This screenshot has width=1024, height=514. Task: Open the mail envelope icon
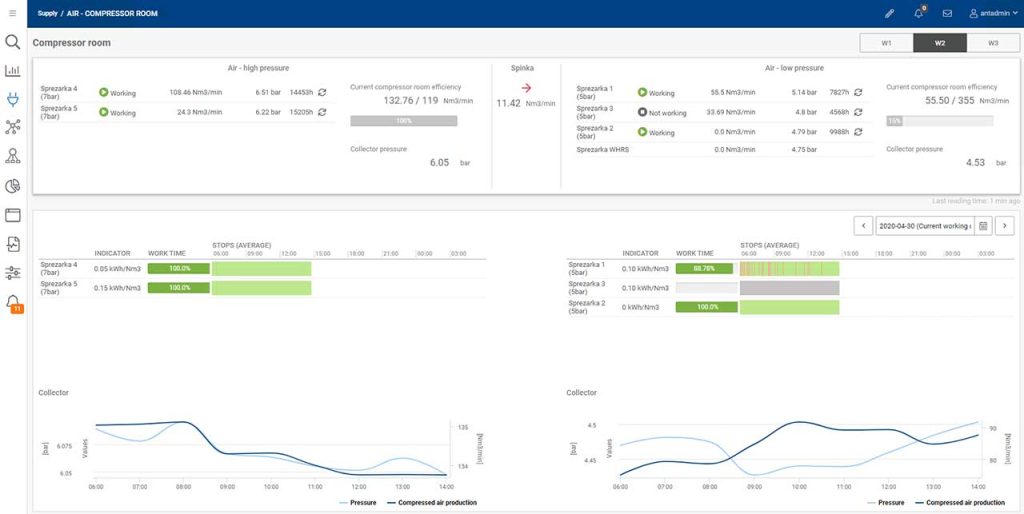pos(947,13)
